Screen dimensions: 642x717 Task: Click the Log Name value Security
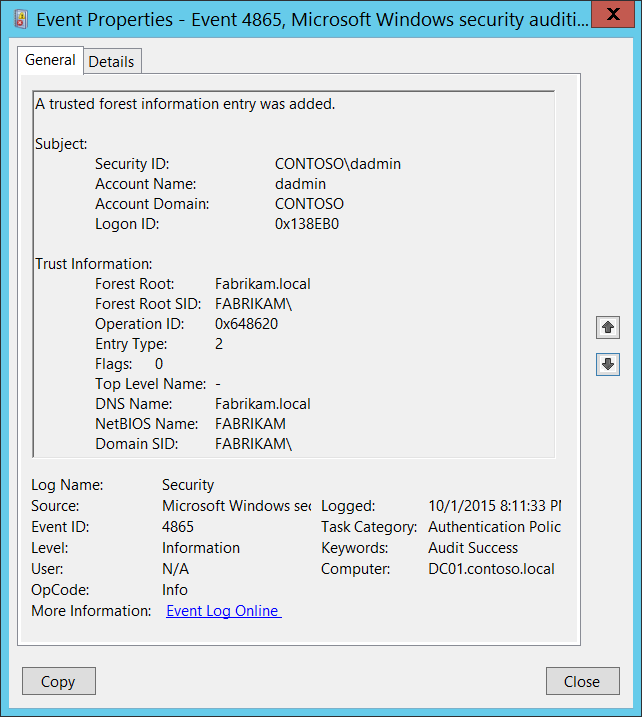tap(188, 485)
